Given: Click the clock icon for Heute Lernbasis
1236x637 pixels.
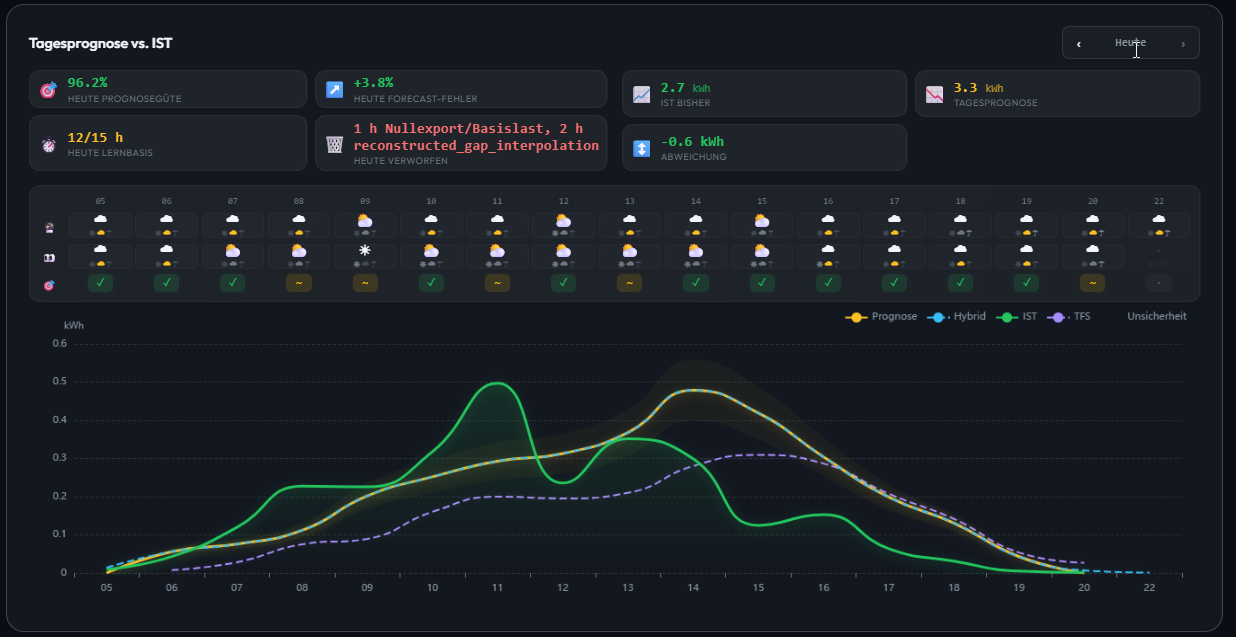Looking at the screenshot, I should [49, 145].
